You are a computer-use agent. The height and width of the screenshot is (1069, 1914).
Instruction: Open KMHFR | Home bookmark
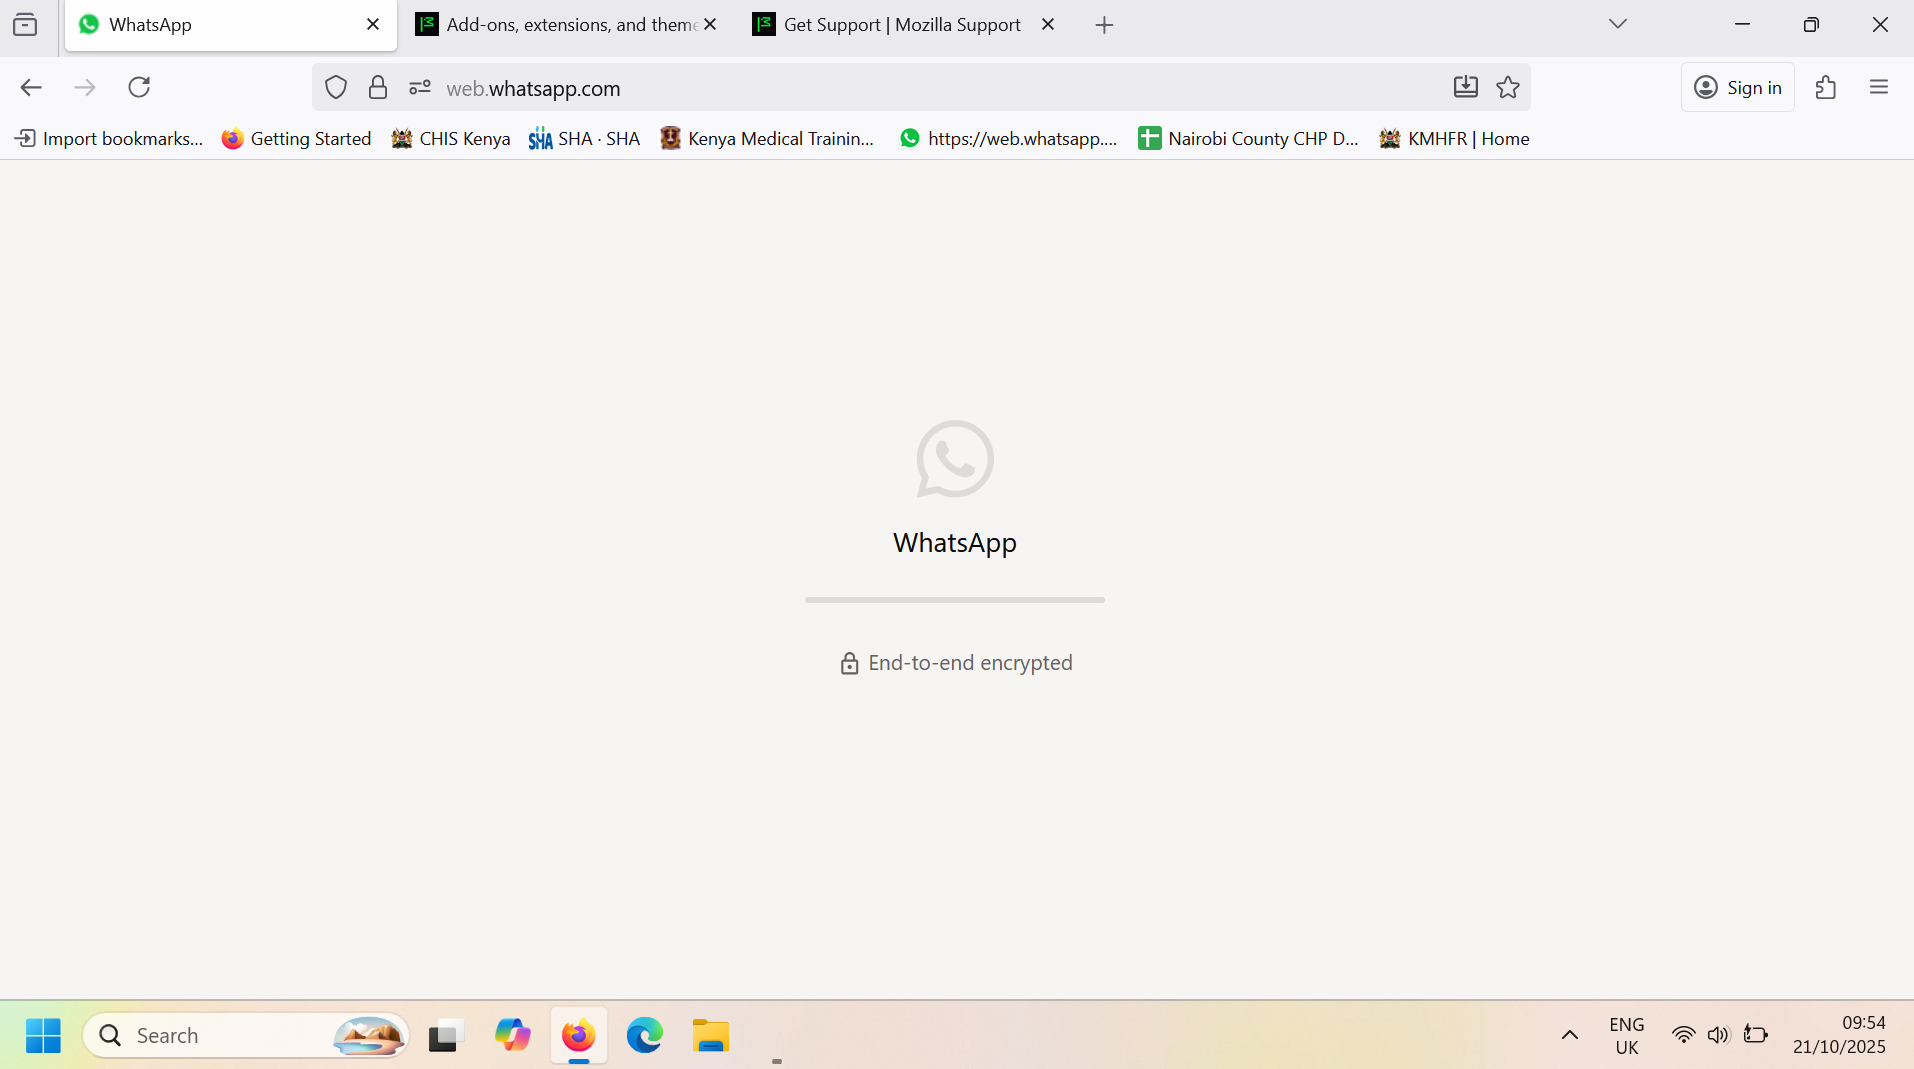pyautogui.click(x=1454, y=139)
